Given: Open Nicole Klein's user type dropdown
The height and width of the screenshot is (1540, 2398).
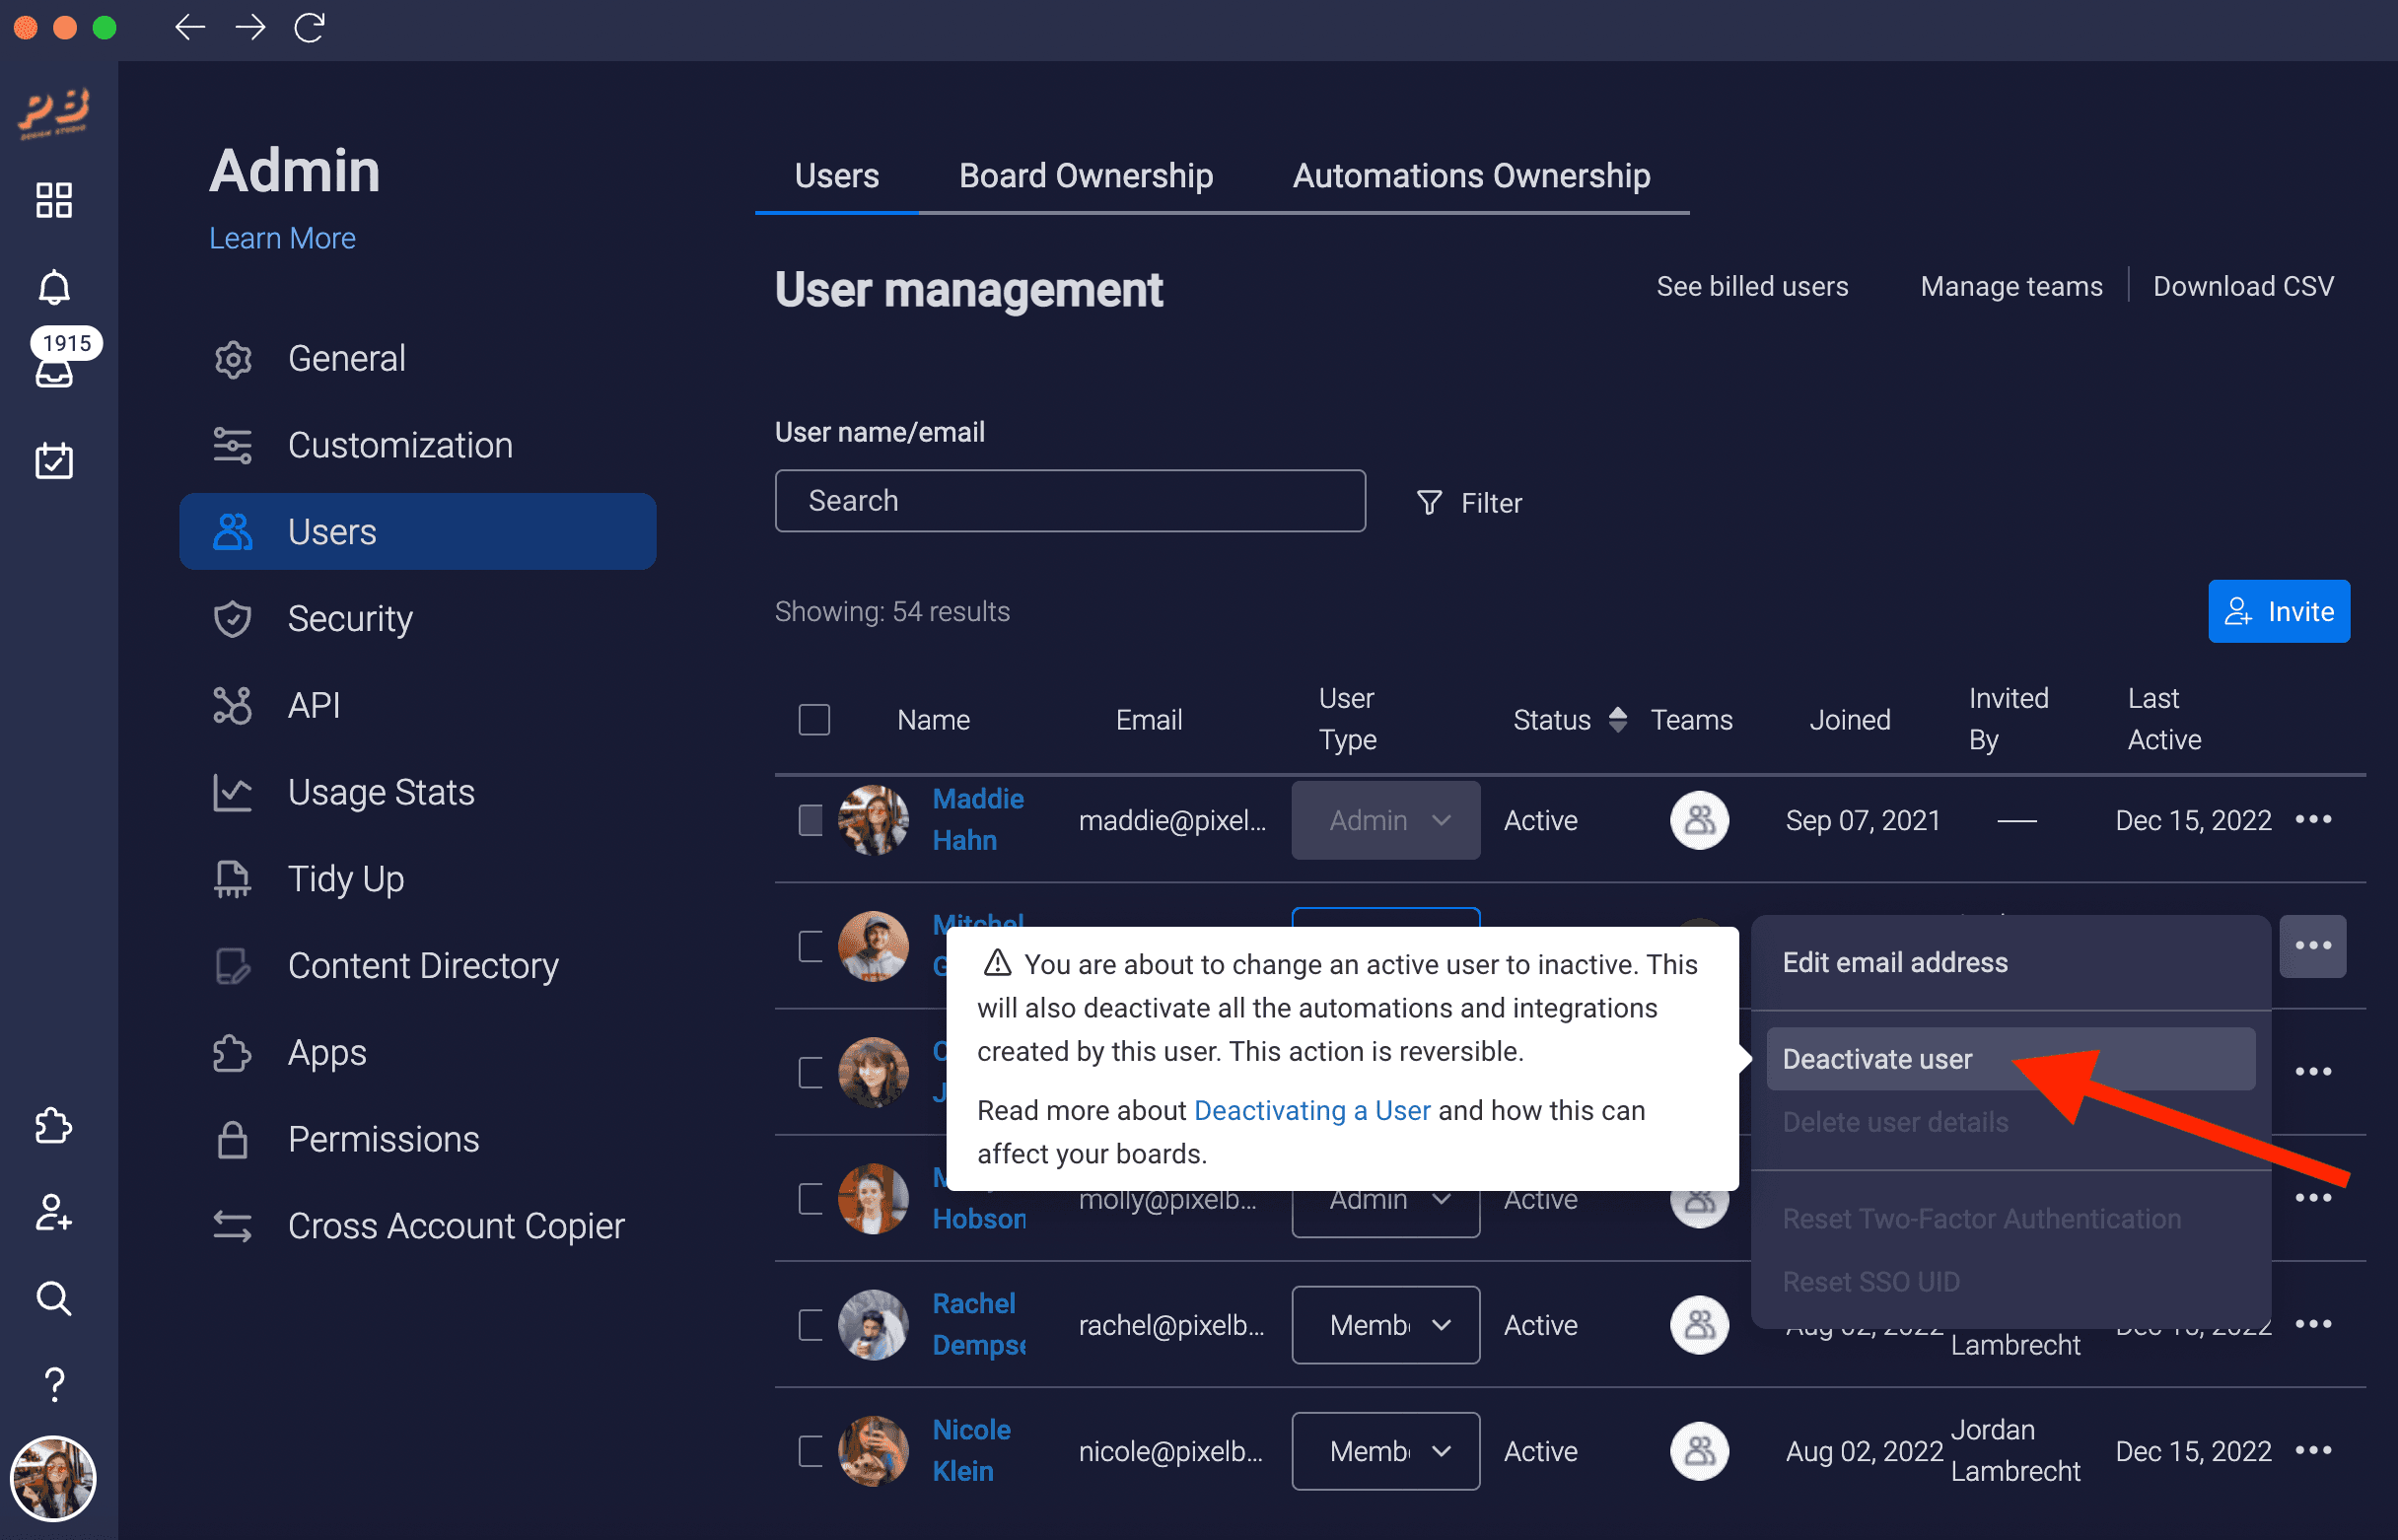Looking at the screenshot, I should pos(1385,1450).
